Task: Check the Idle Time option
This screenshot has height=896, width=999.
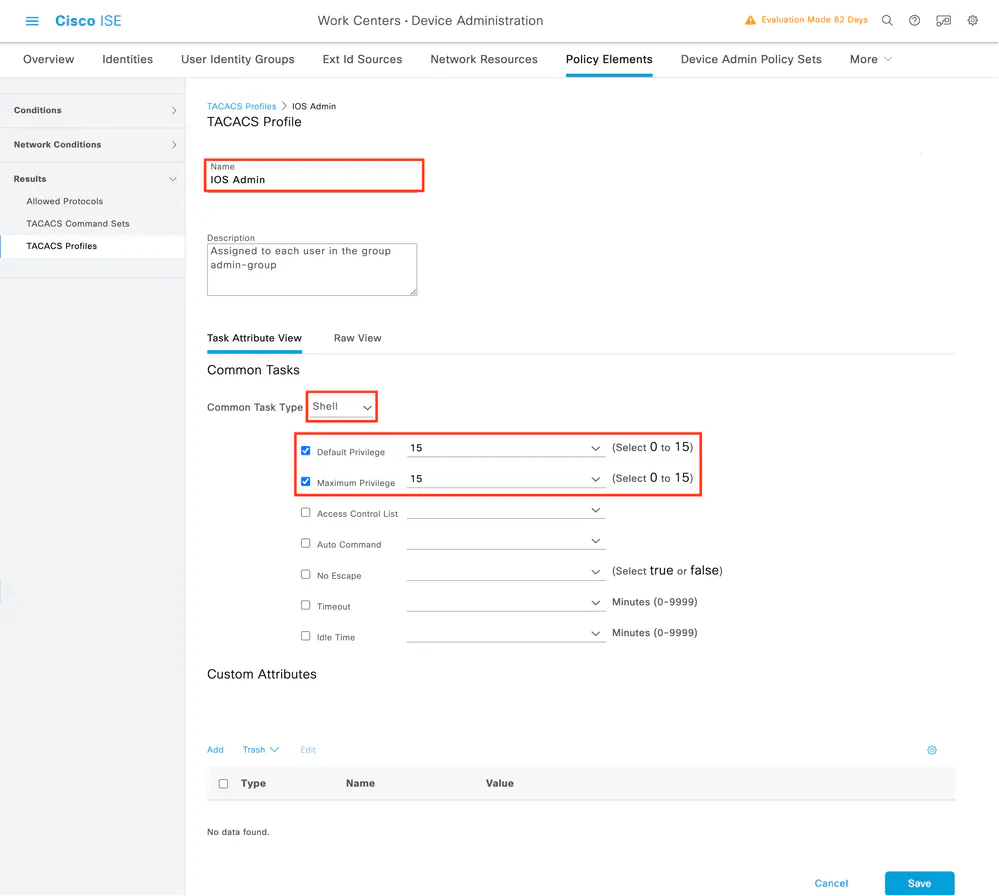Action: [305, 637]
